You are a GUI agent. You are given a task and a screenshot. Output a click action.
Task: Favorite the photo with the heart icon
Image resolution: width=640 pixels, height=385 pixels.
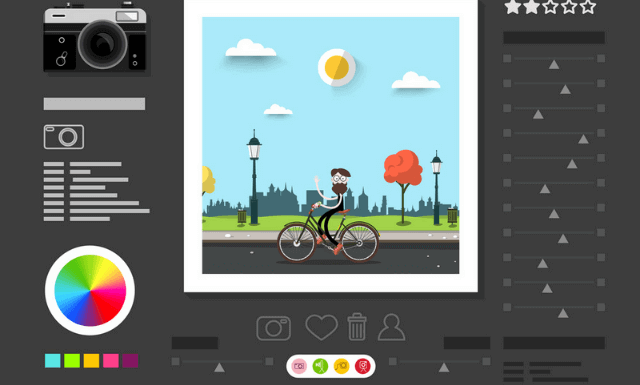coord(322,327)
